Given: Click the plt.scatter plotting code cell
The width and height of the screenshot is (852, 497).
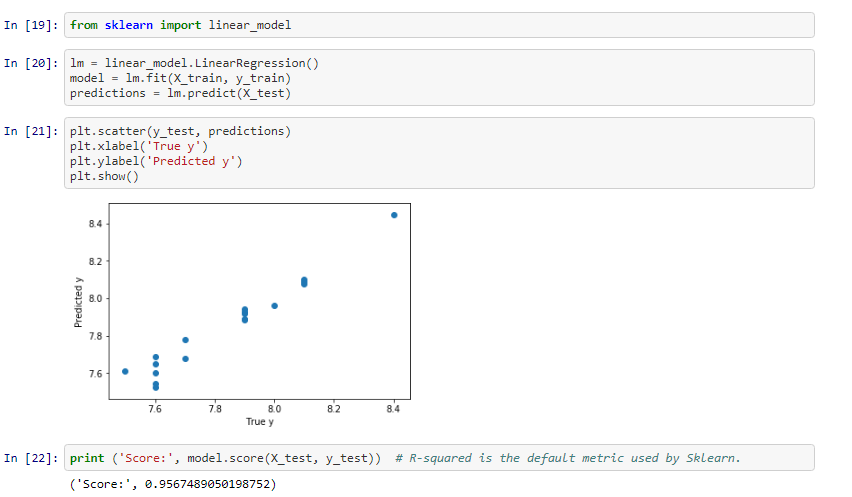Looking at the screenshot, I should [439, 153].
